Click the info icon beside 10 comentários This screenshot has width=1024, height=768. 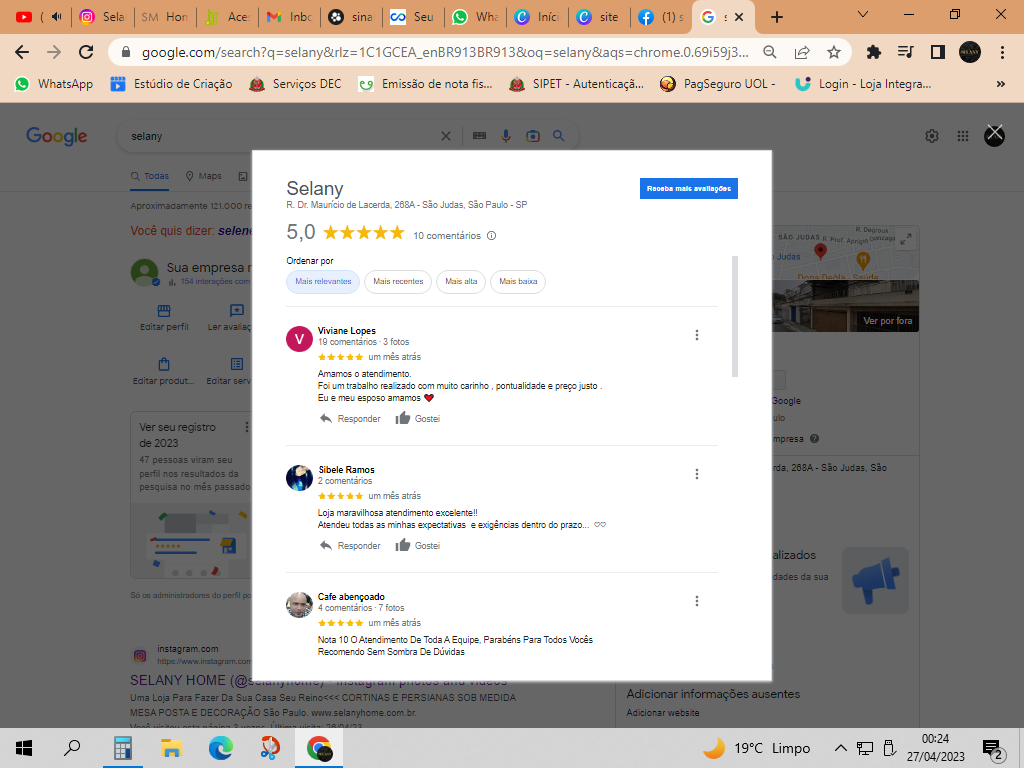click(x=492, y=236)
